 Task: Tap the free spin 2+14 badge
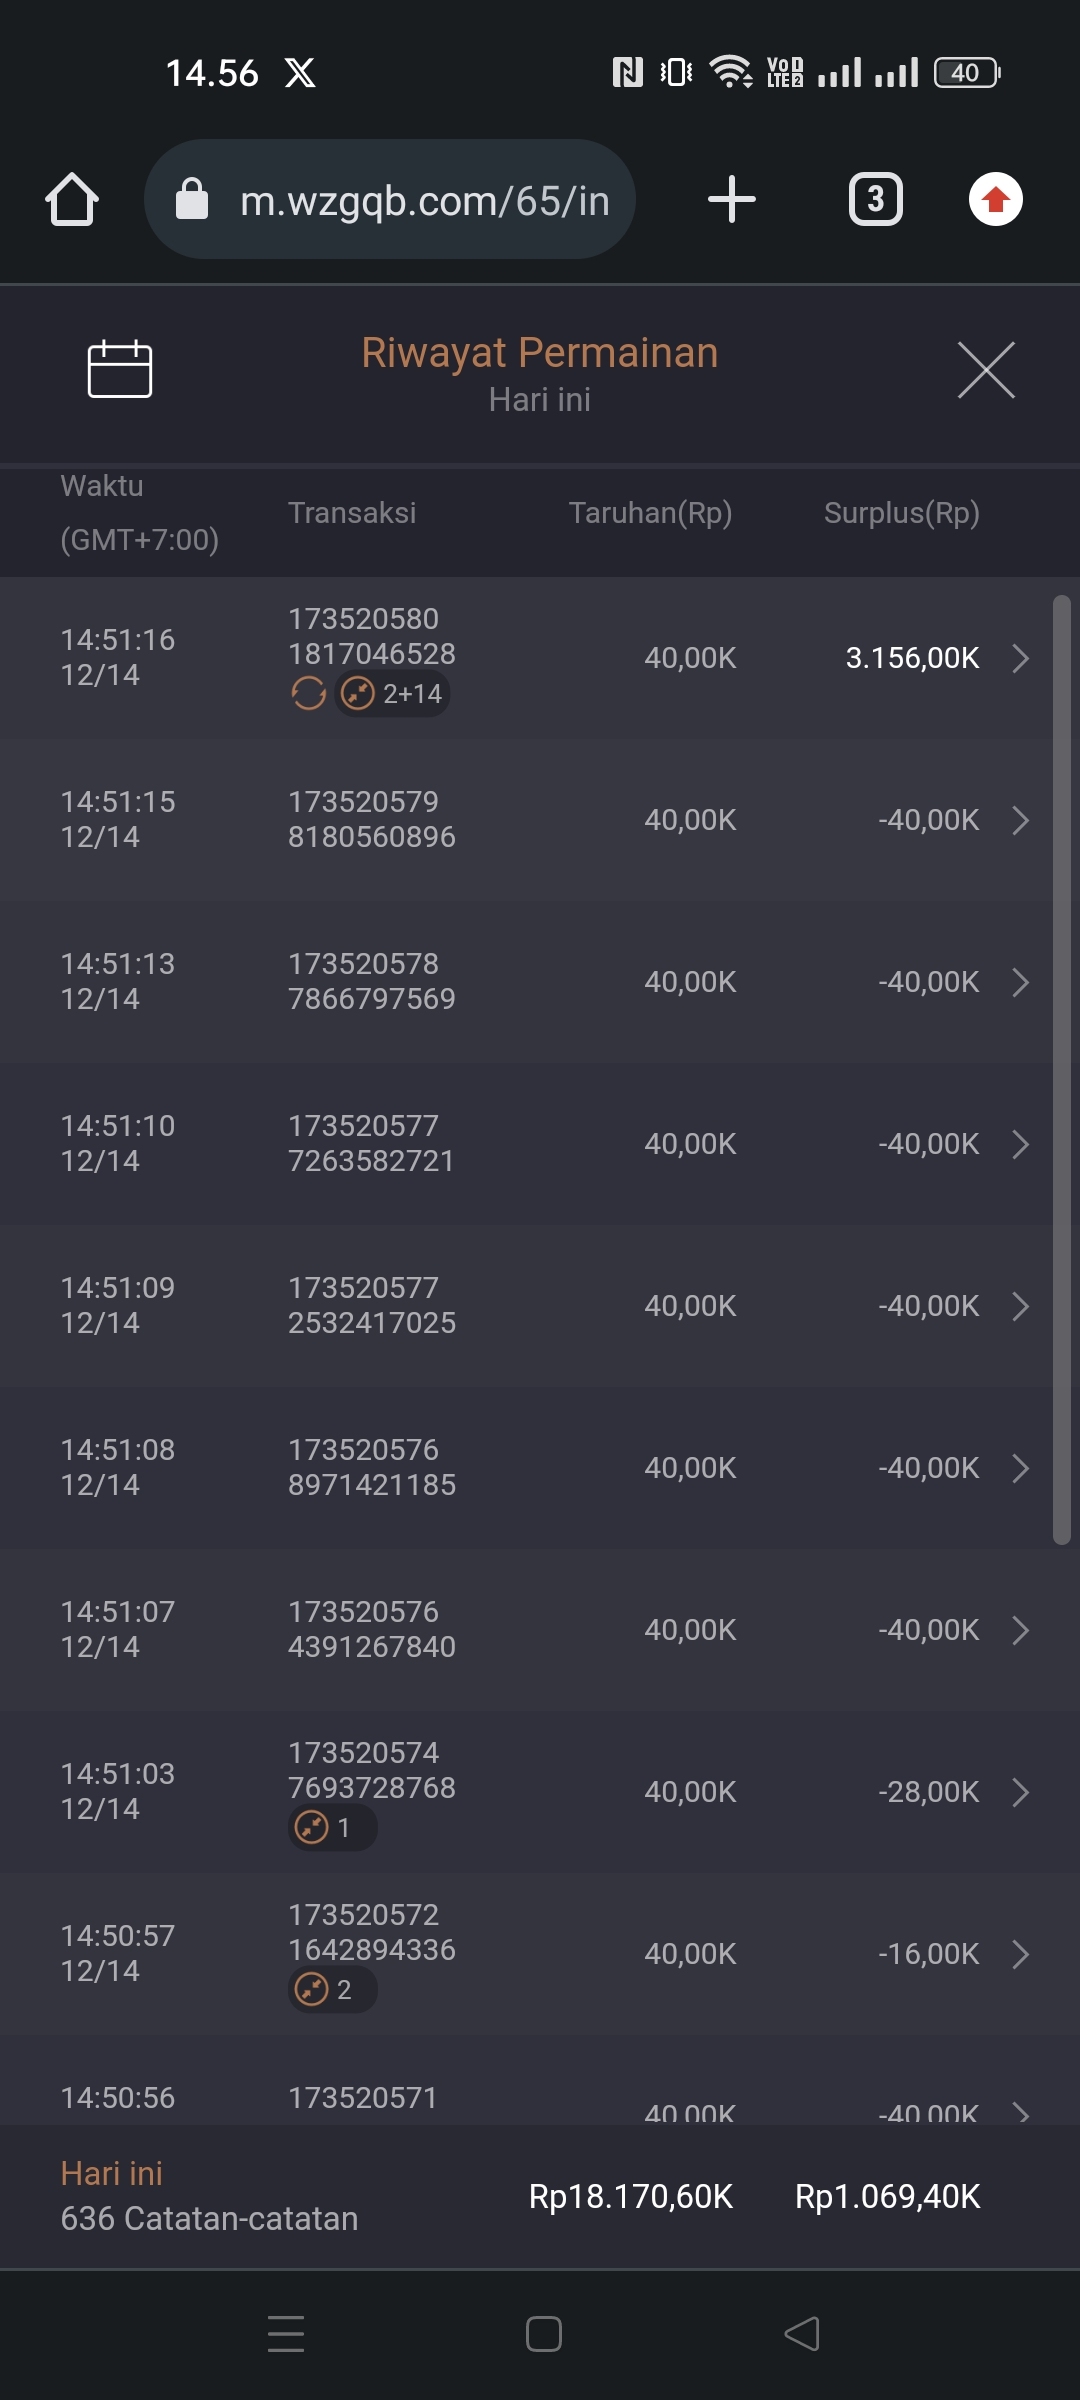(x=393, y=693)
